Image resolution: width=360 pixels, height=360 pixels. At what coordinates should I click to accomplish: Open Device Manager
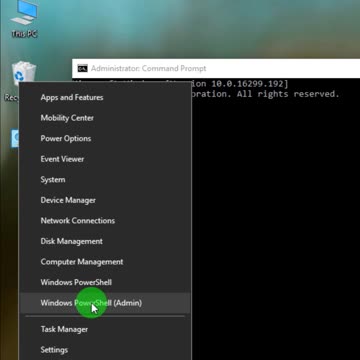coord(105,200)
